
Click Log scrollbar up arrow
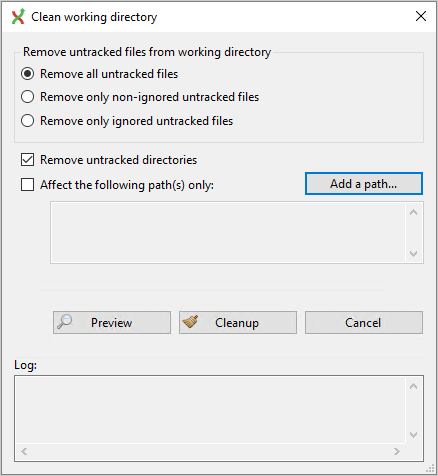click(x=414, y=386)
